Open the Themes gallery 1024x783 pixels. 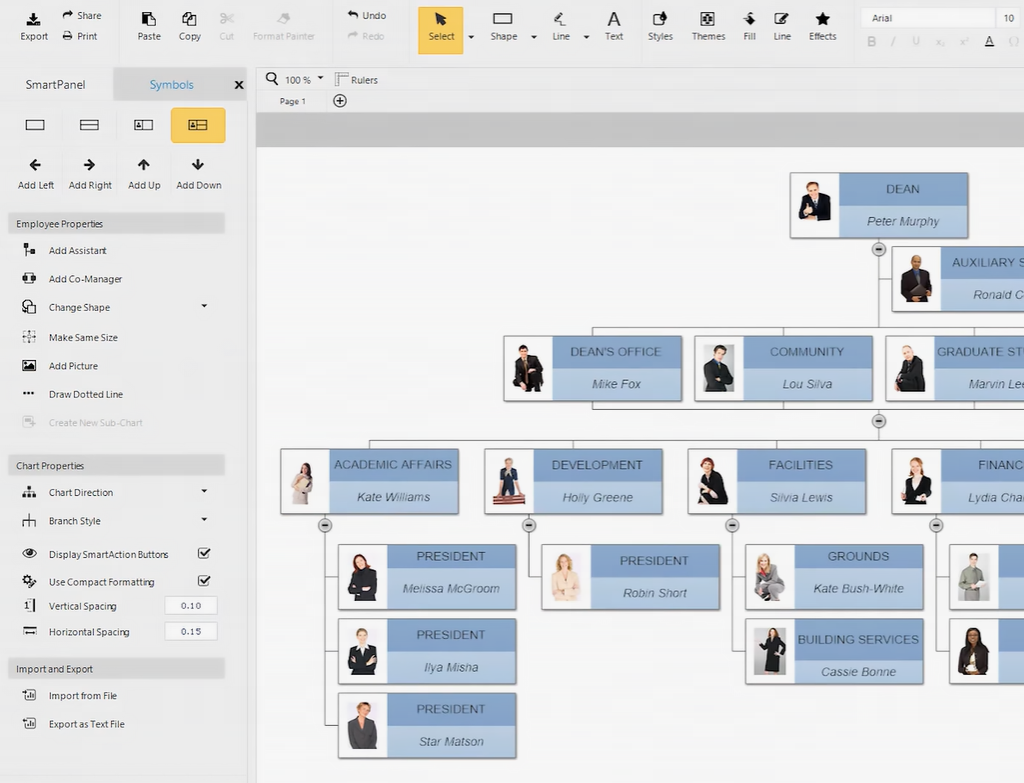(708, 26)
